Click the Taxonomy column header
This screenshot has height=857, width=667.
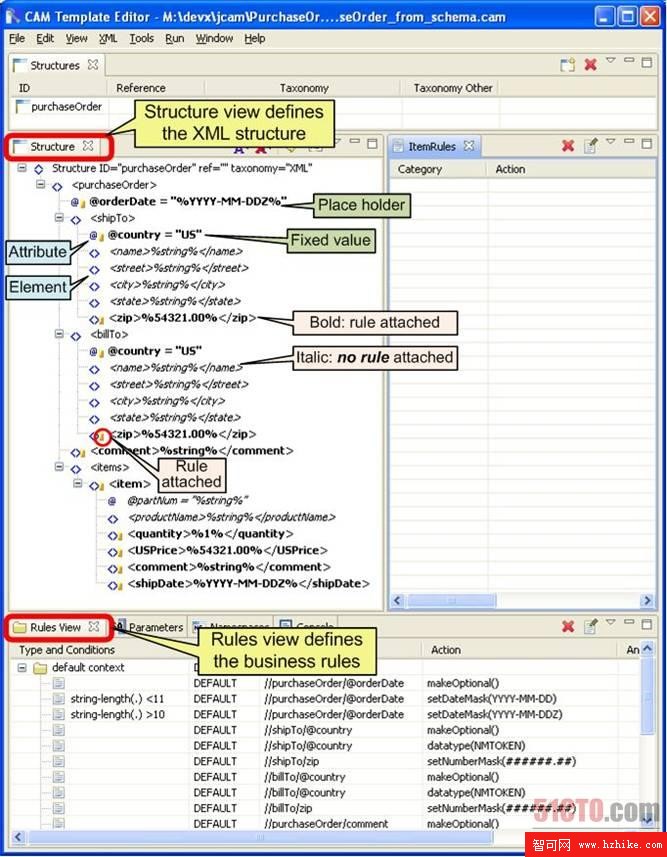(303, 88)
